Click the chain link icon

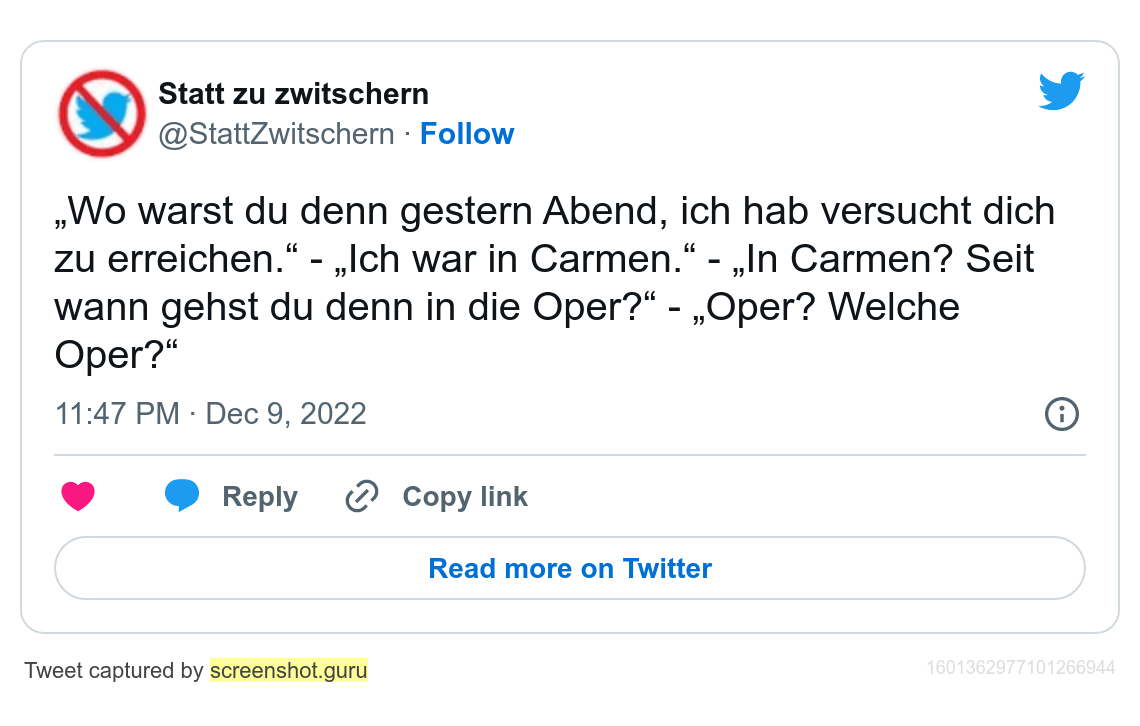click(361, 496)
